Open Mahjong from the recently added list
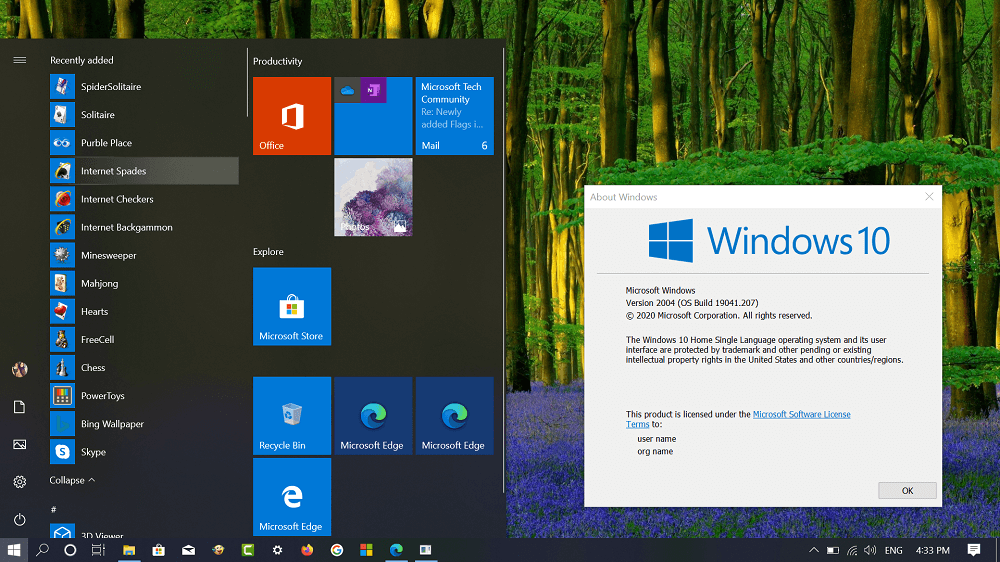The width and height of the screenshot is (1000, 562). pos(144,283)
